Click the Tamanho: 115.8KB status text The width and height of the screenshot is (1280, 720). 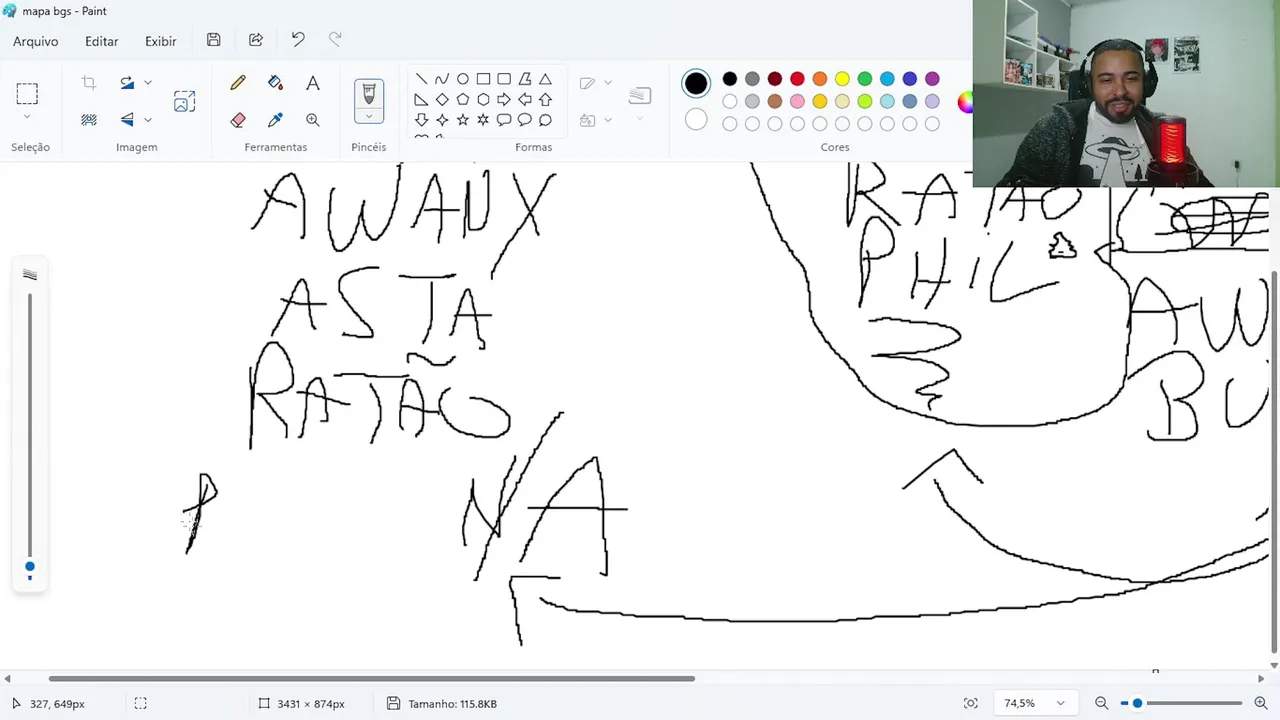[452, 704]
